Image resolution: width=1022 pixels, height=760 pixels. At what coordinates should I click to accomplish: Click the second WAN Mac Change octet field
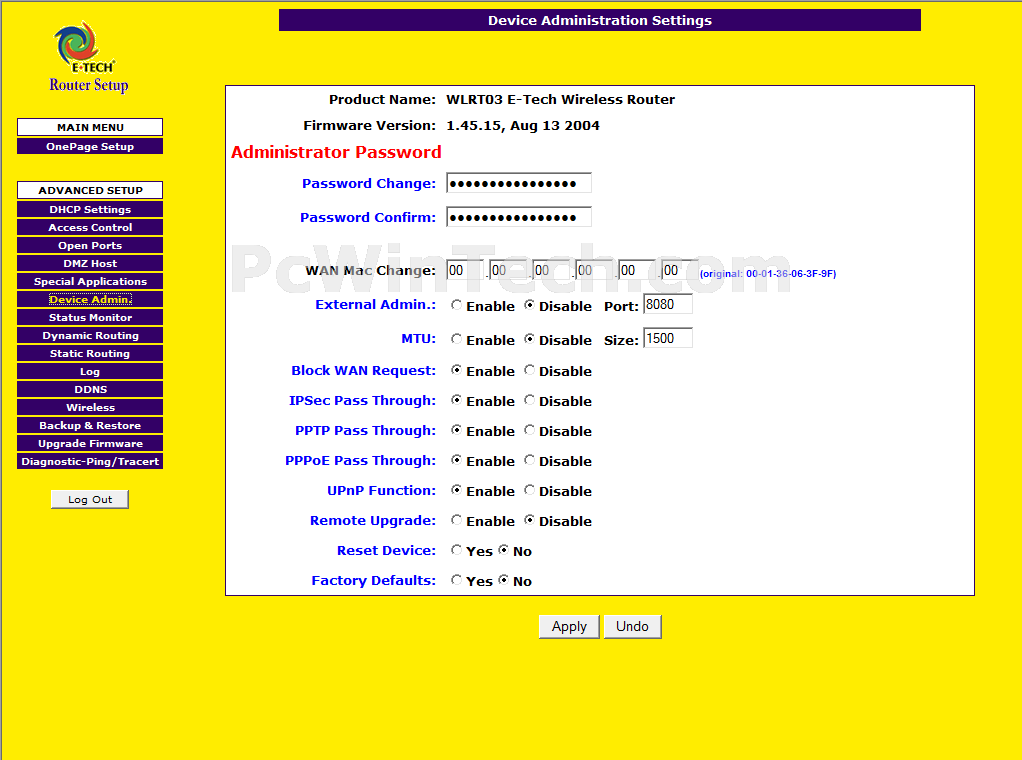[508, 270]
